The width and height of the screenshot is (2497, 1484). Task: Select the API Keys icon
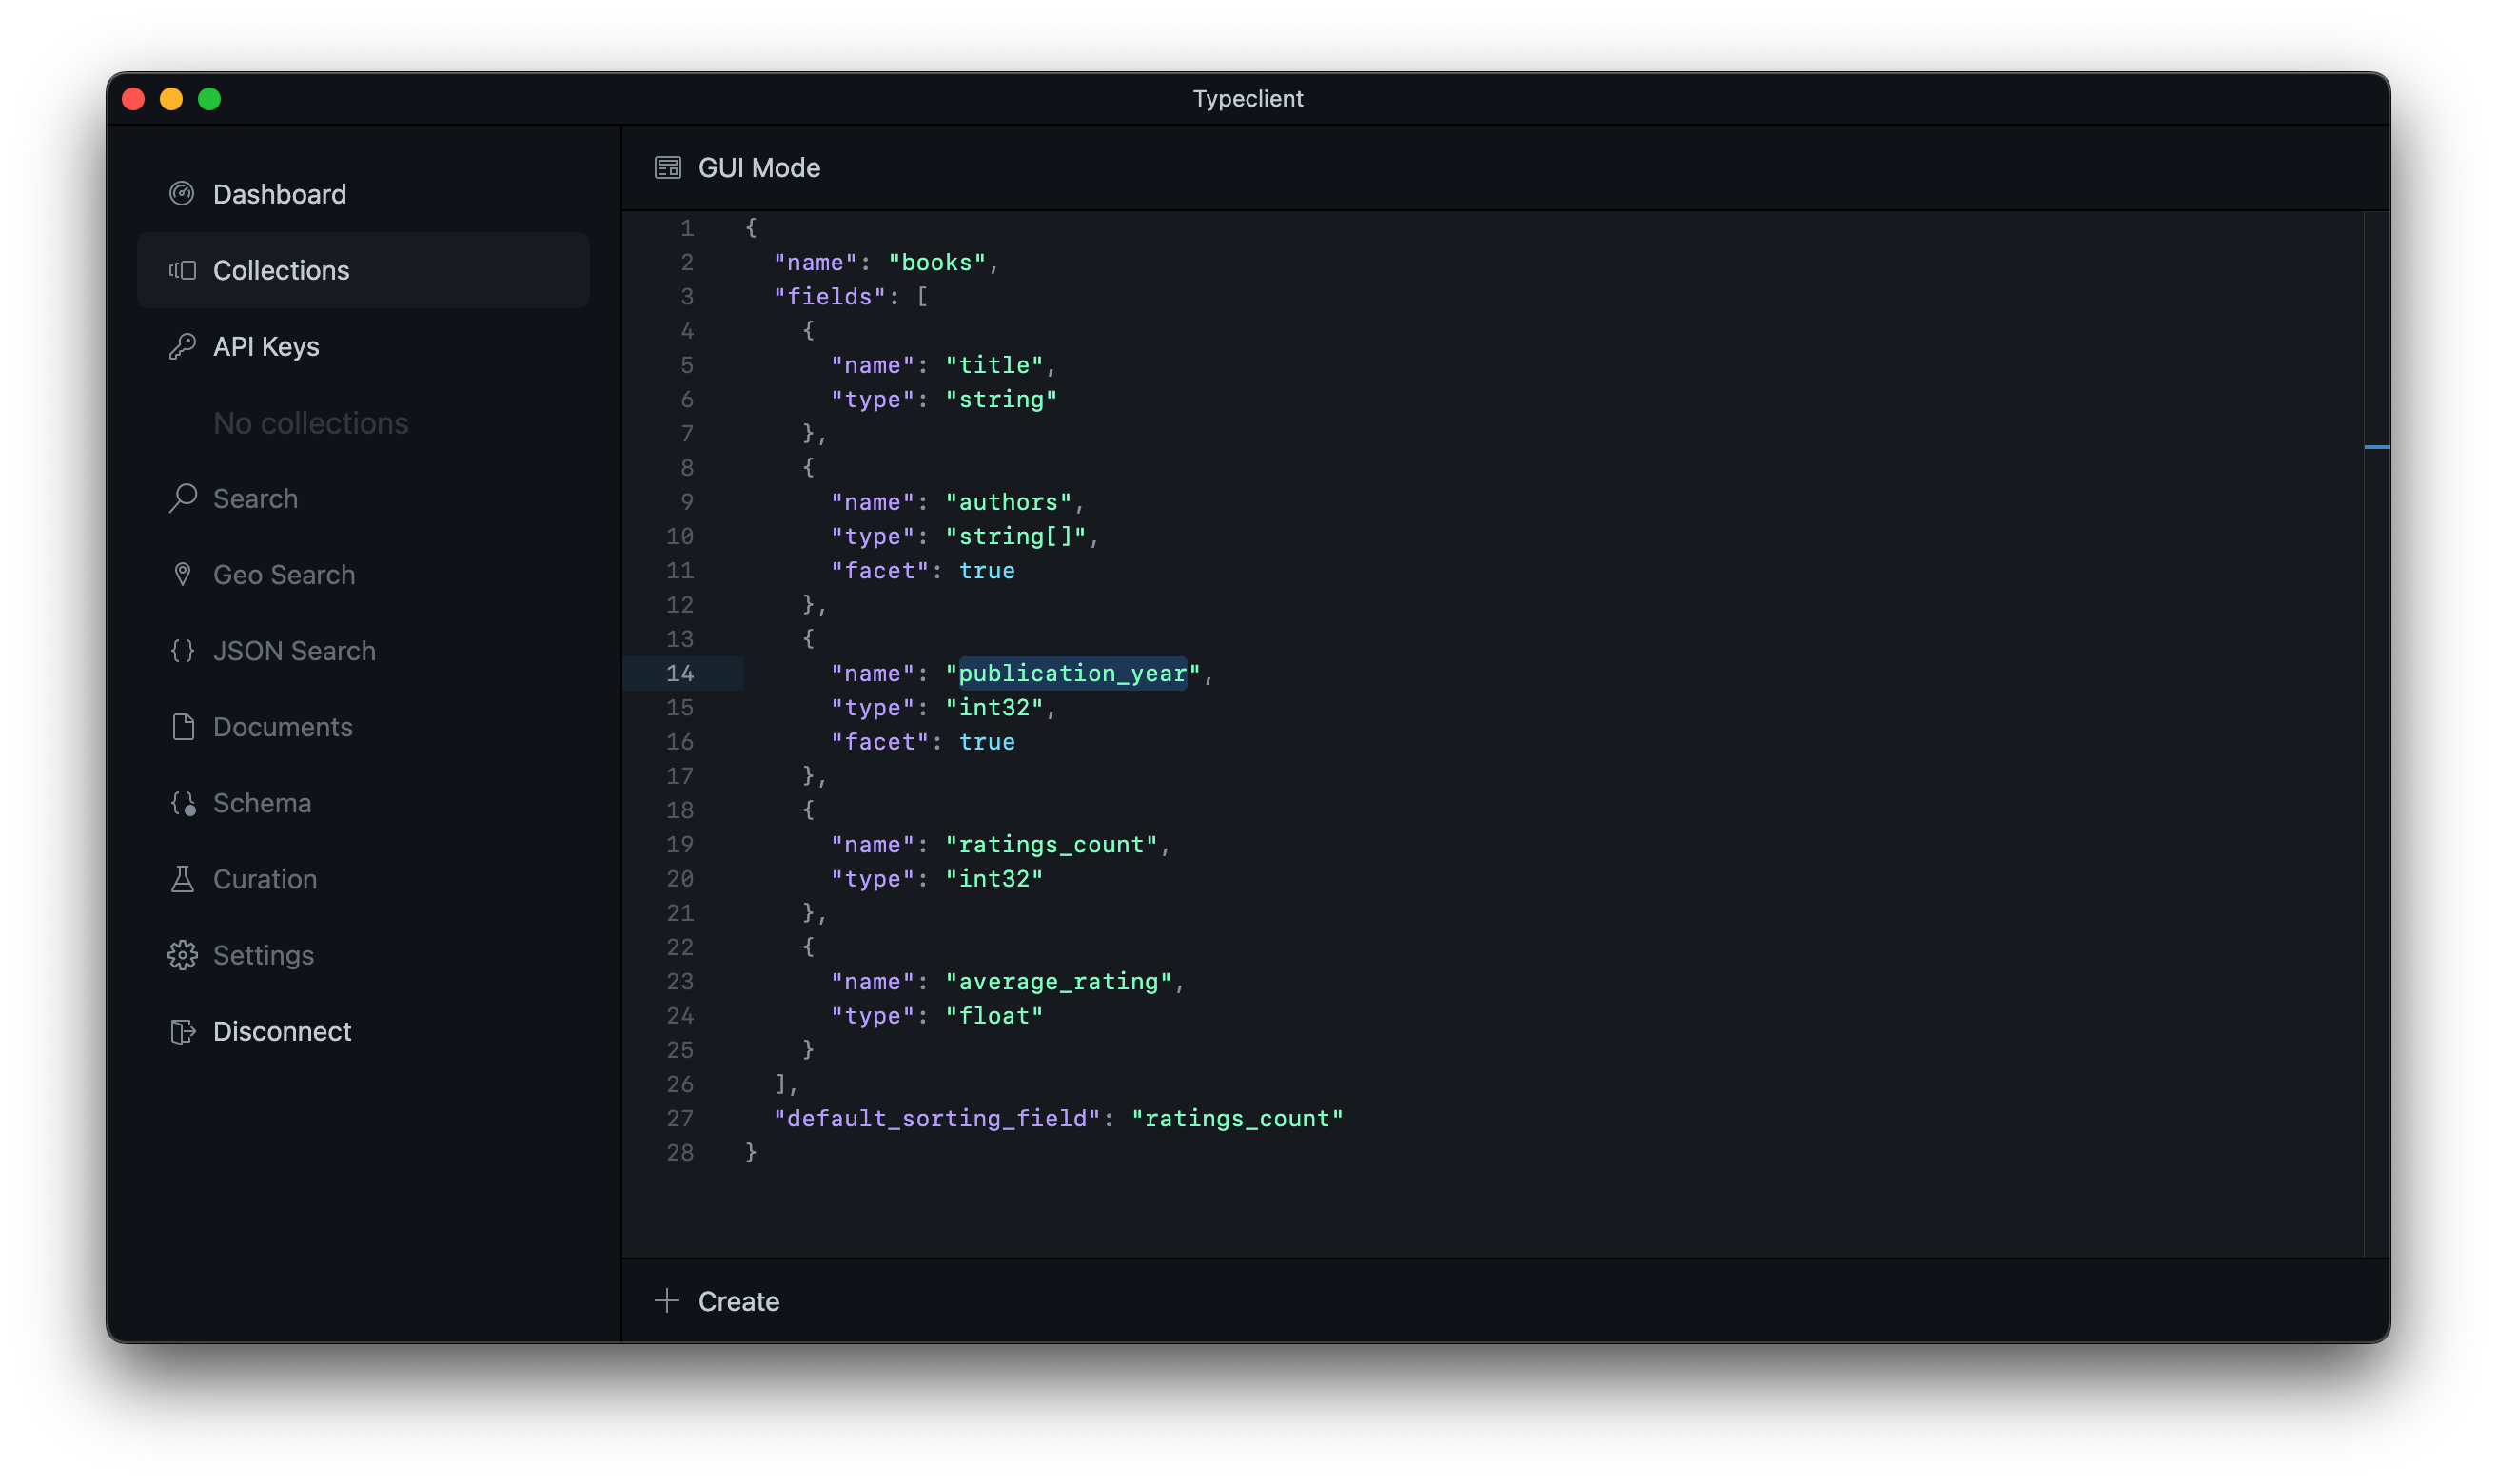pyautogui.click(x=180, y=346)
